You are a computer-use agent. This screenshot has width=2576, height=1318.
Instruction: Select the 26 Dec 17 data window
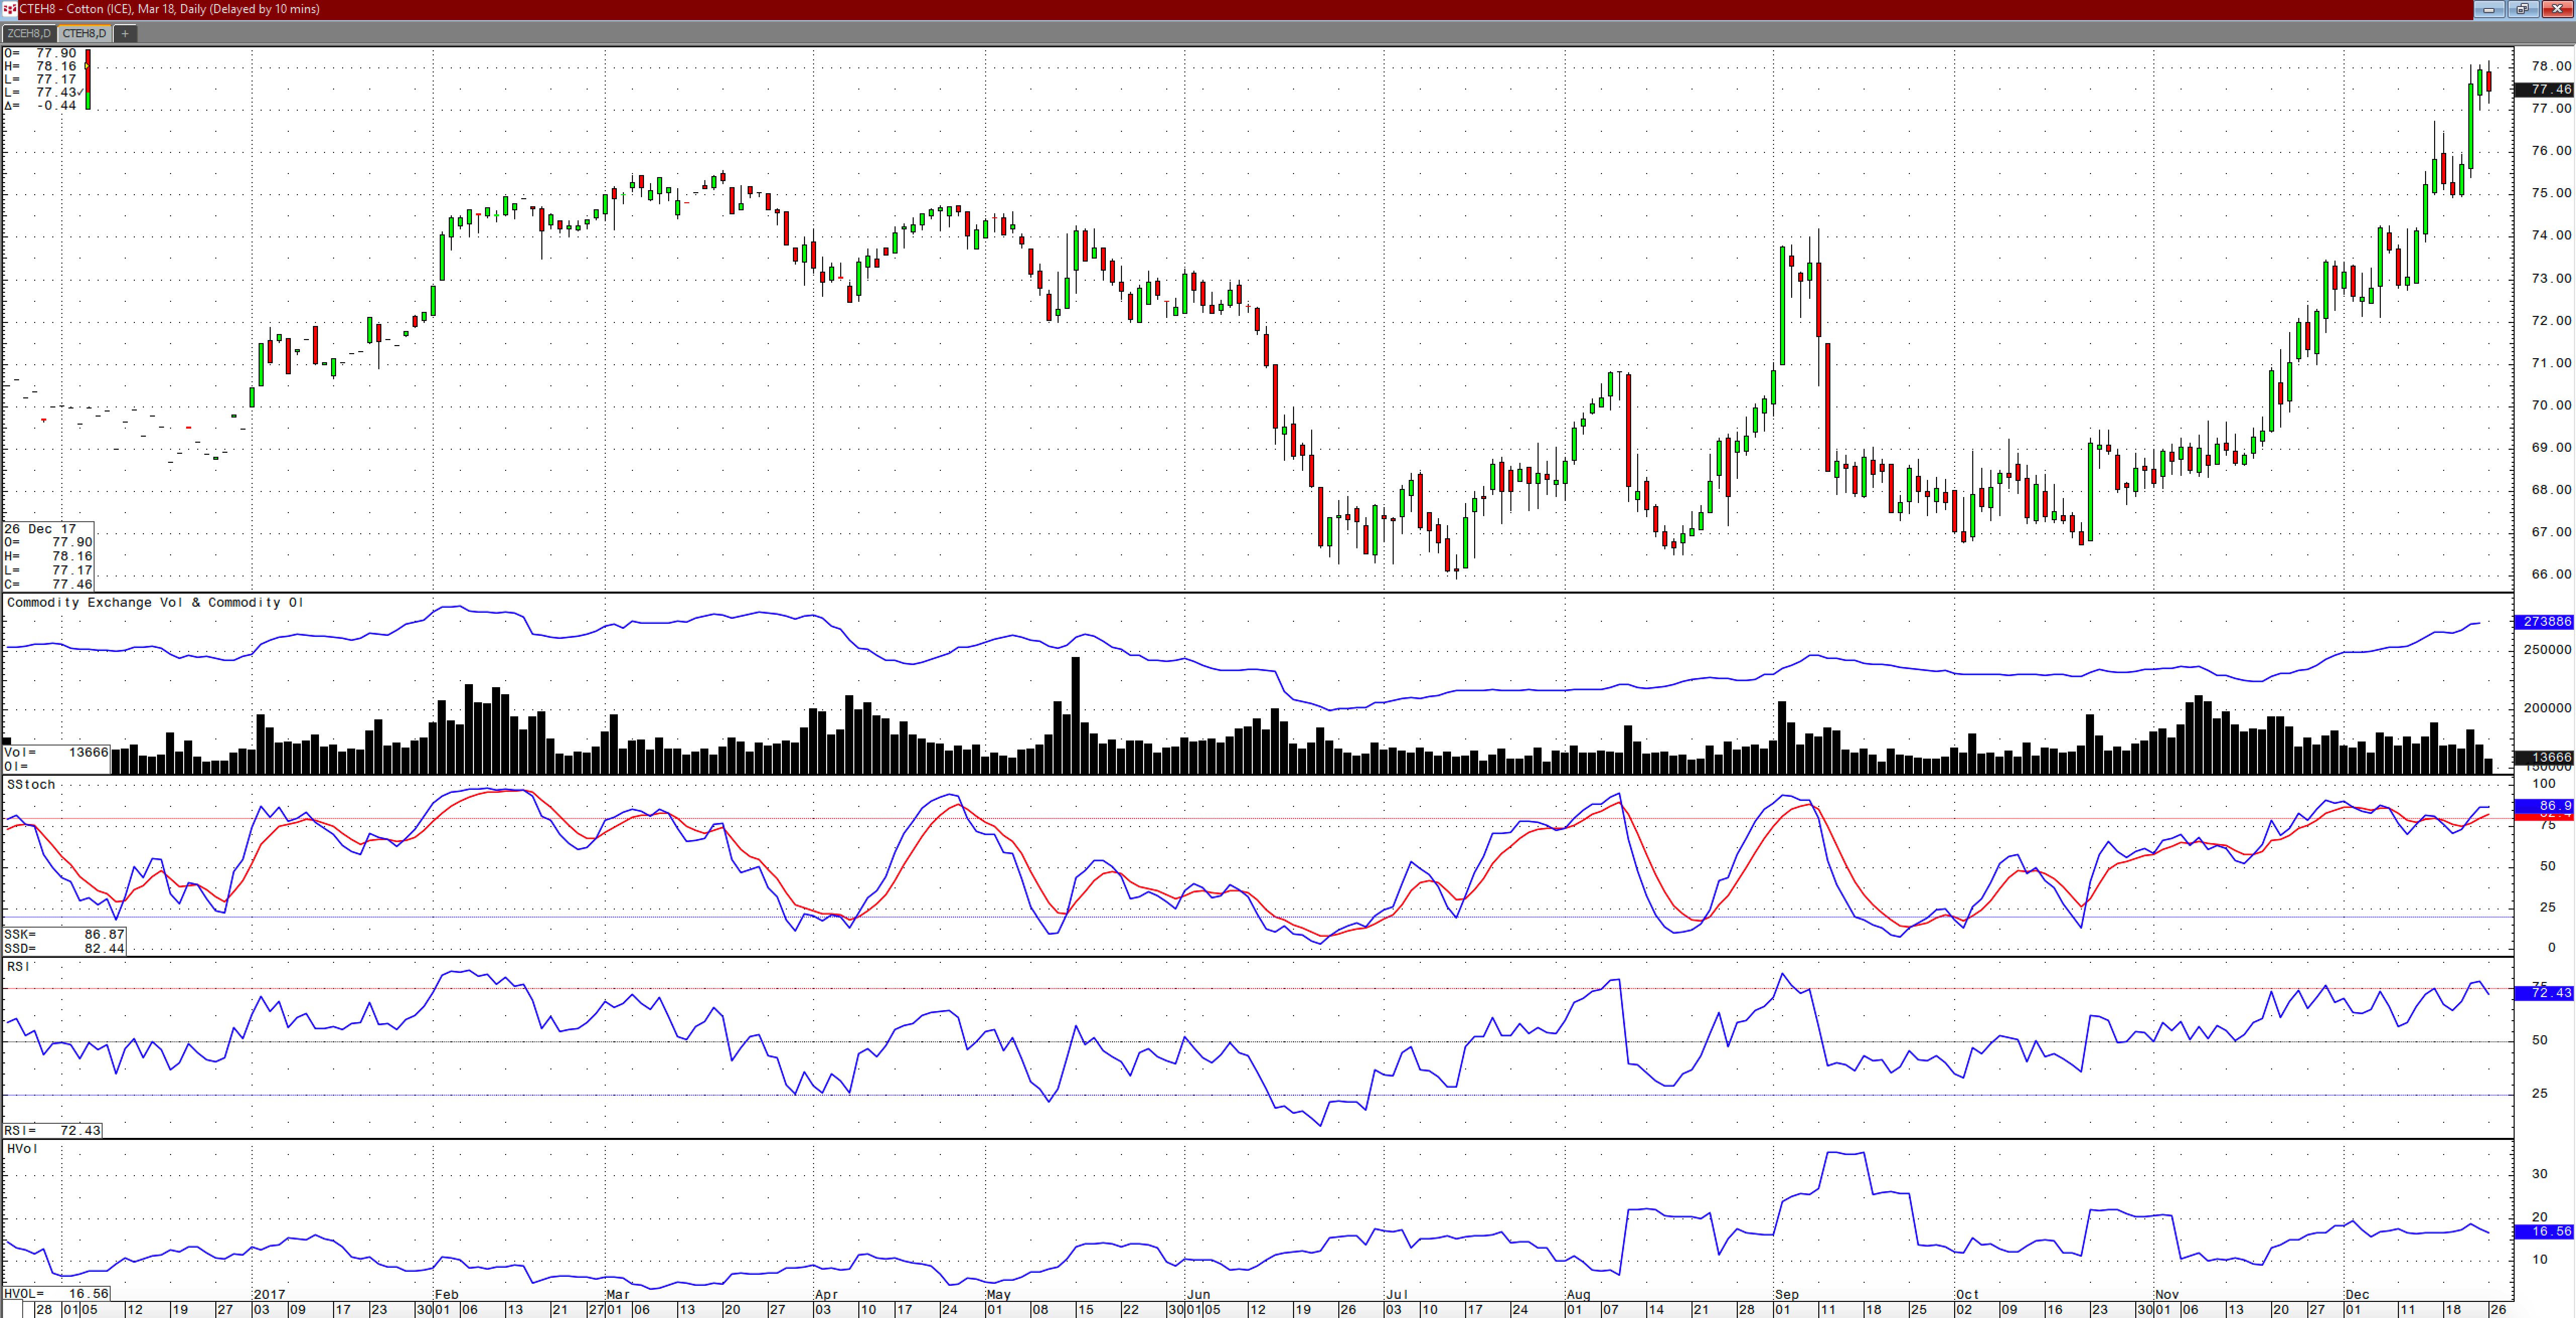[48, 556]
